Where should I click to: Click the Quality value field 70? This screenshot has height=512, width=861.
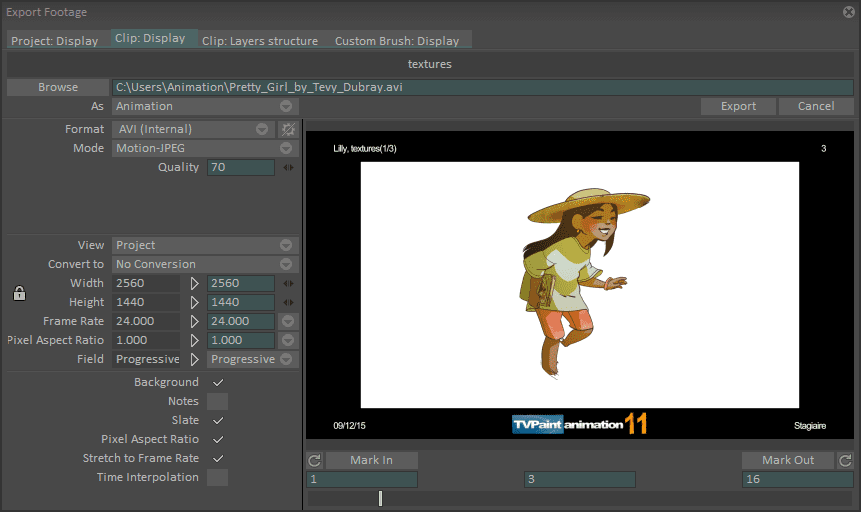[x=241, y=168]
